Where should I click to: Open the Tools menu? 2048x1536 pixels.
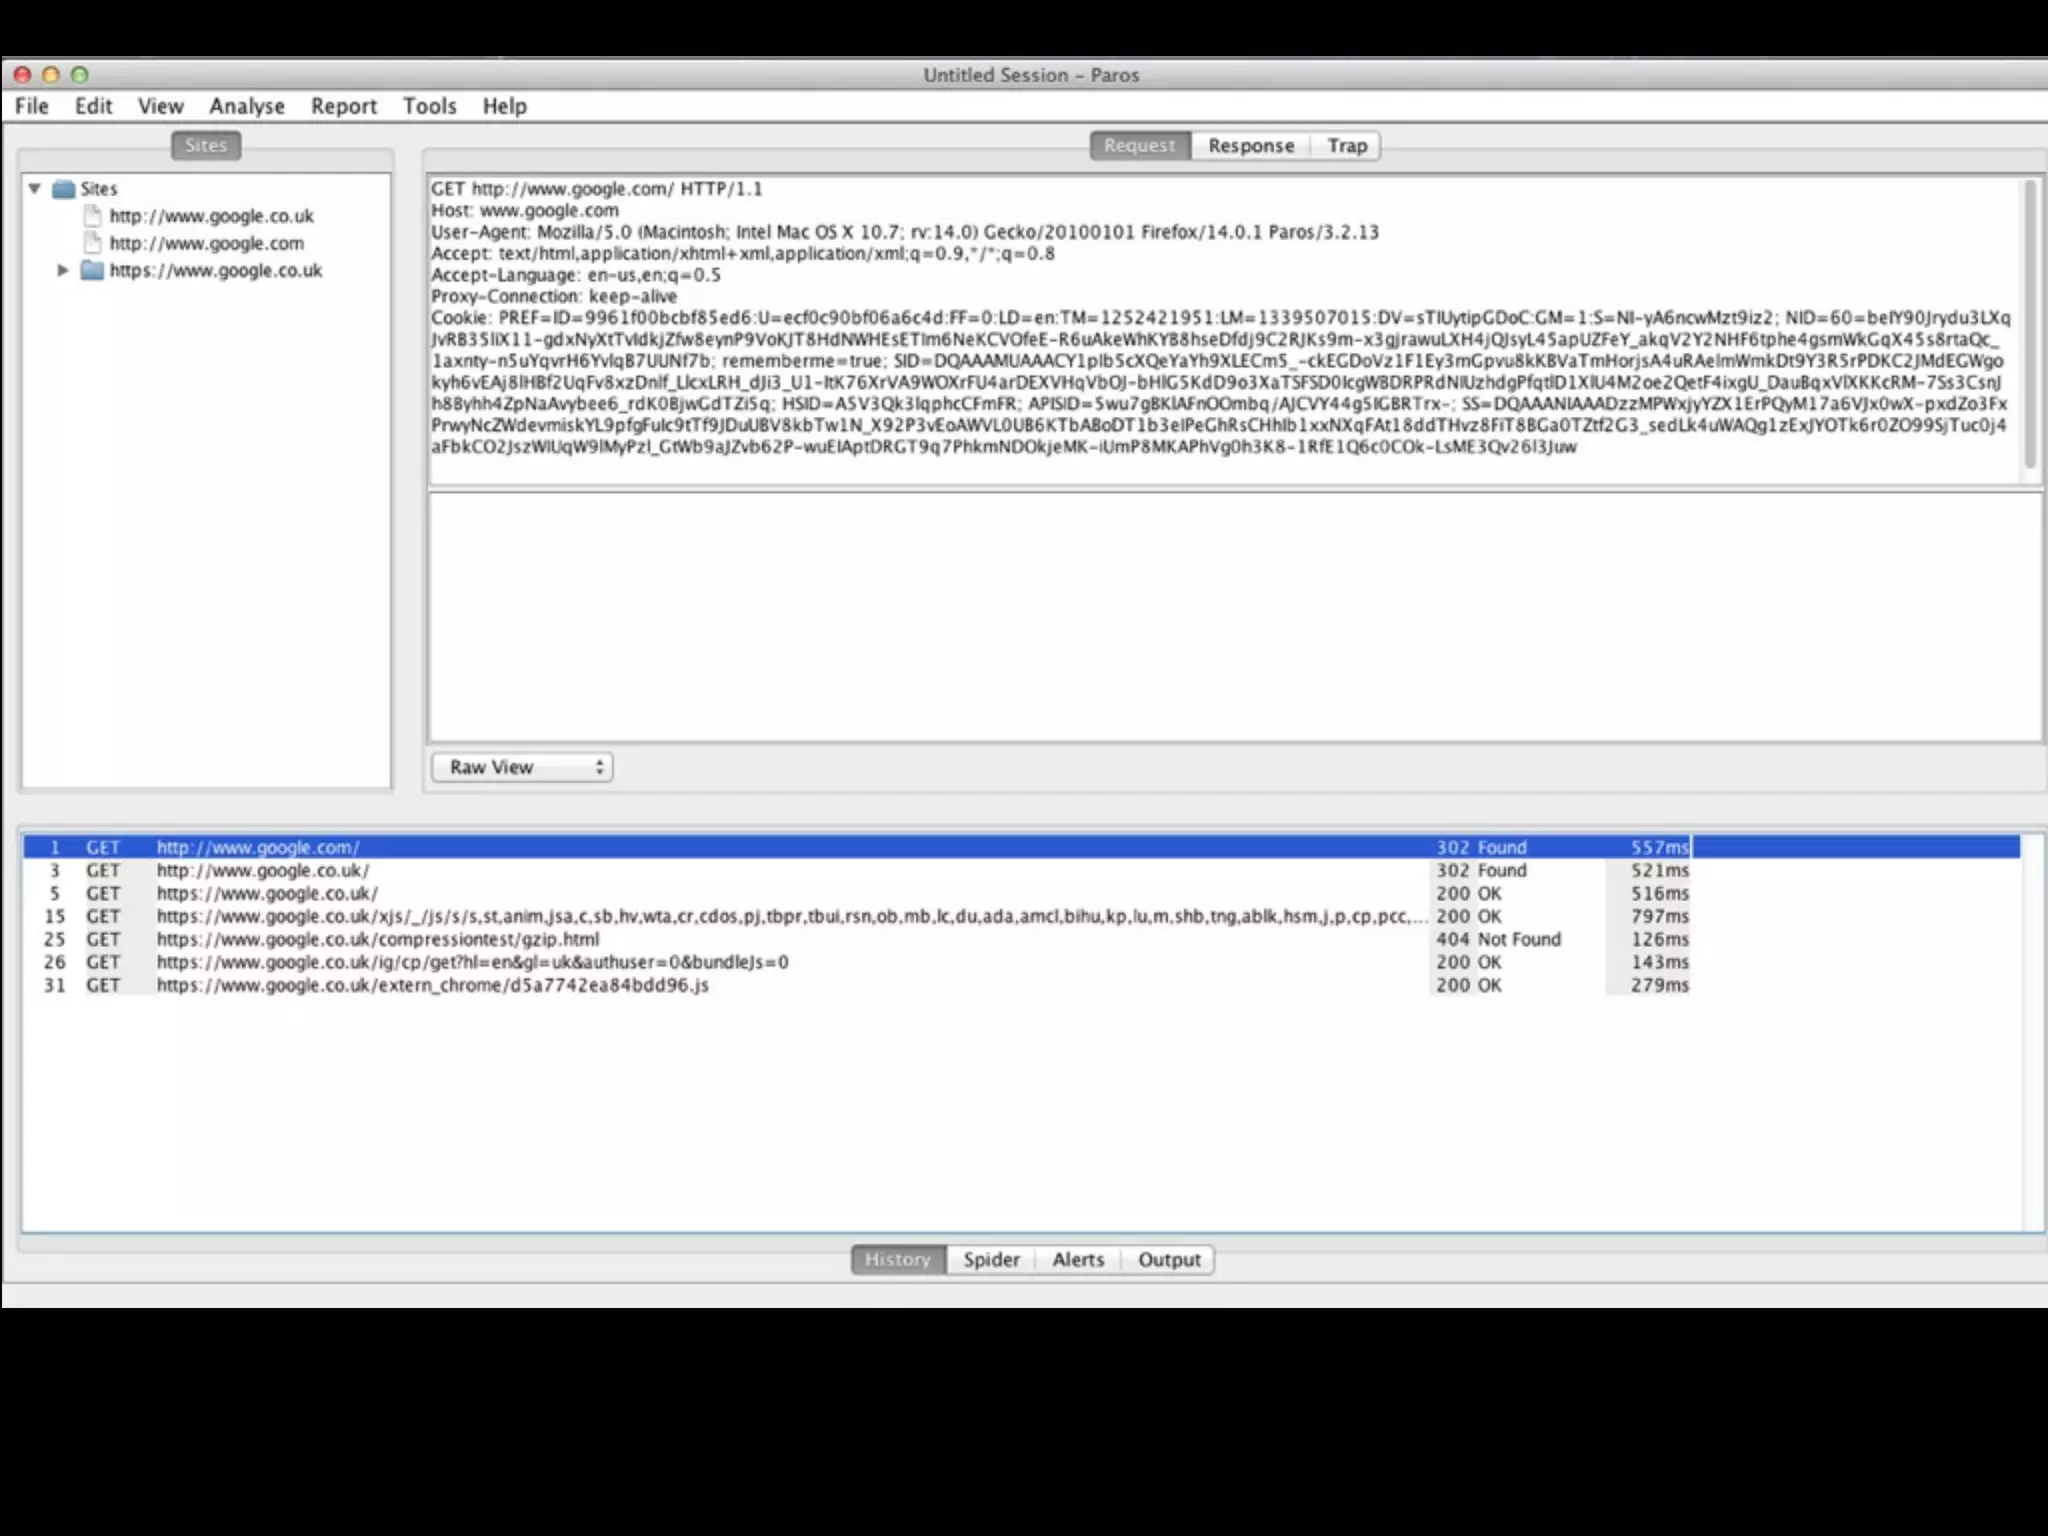429,106
